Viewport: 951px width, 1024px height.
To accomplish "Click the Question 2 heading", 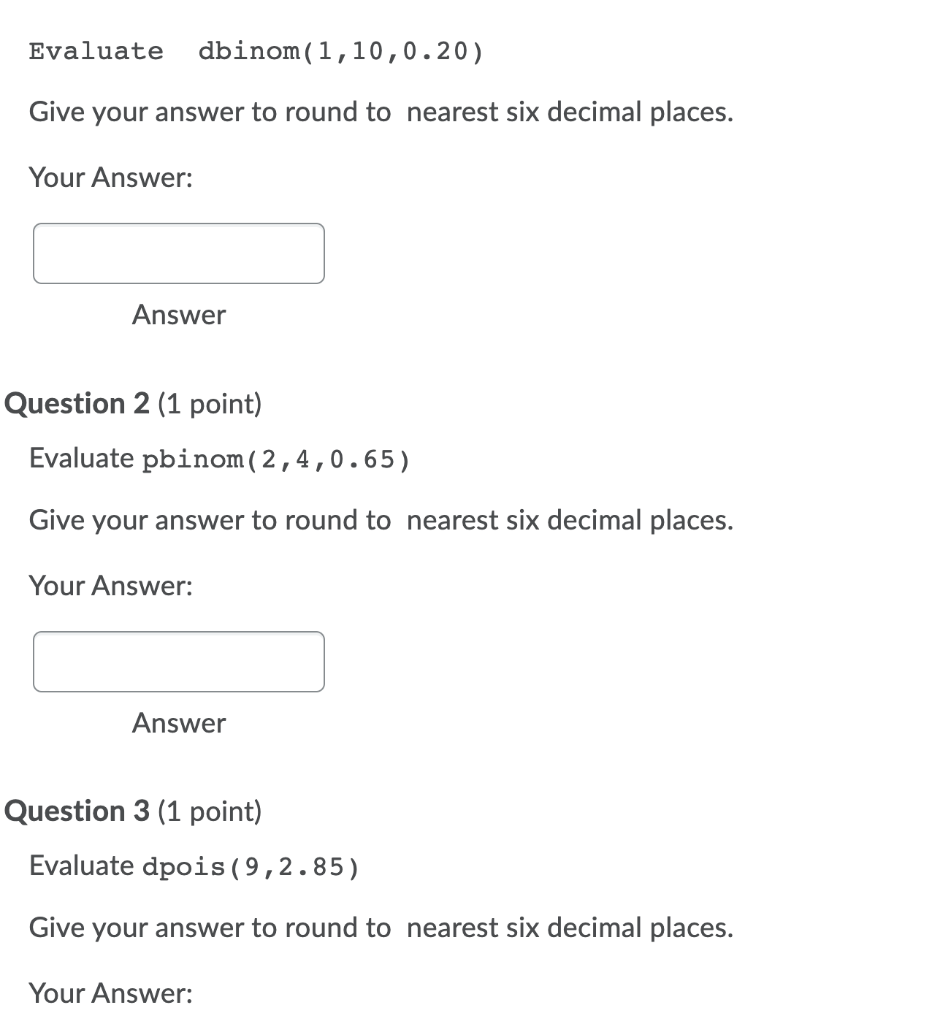I will click(75, 403).
